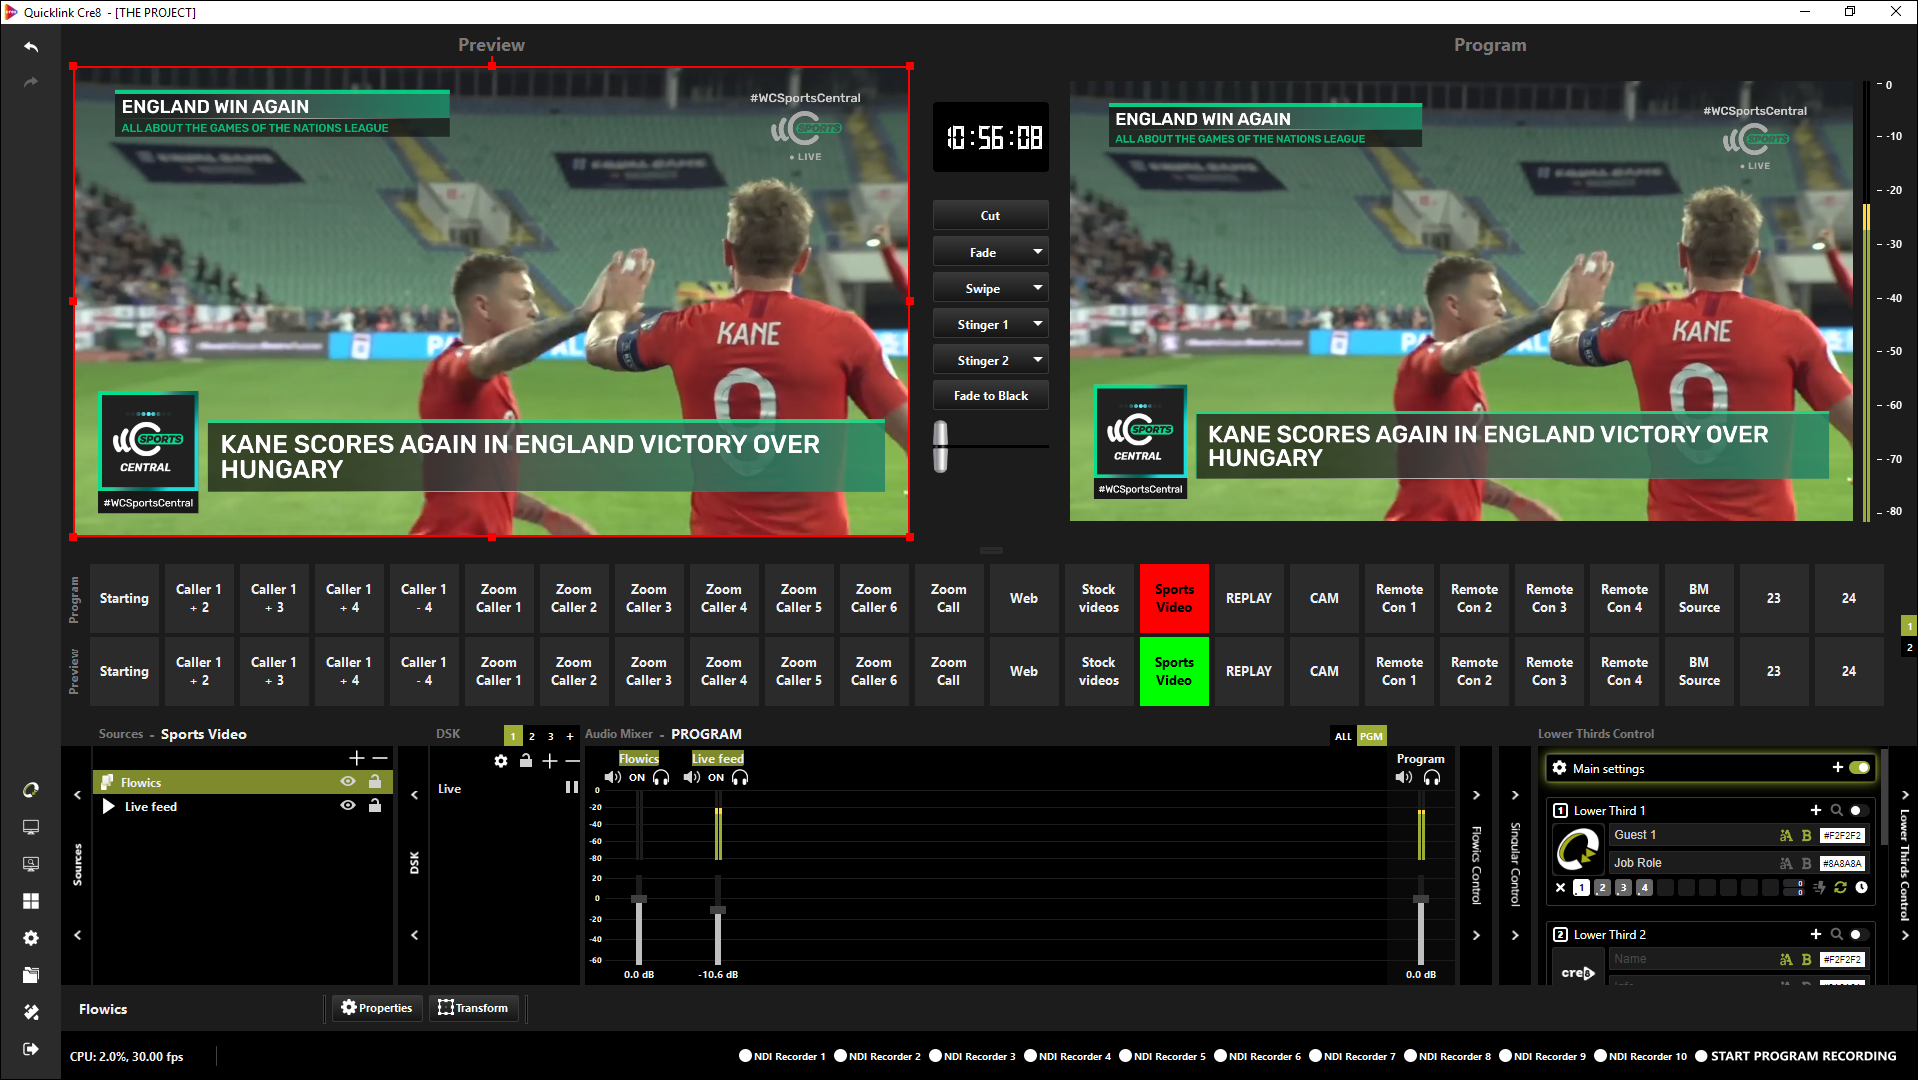Image resolution: width=1918 pixels, height=1080 pixels.
Task: Toggle the Lower Third 1 switch
Action: tap(1857, 811)
